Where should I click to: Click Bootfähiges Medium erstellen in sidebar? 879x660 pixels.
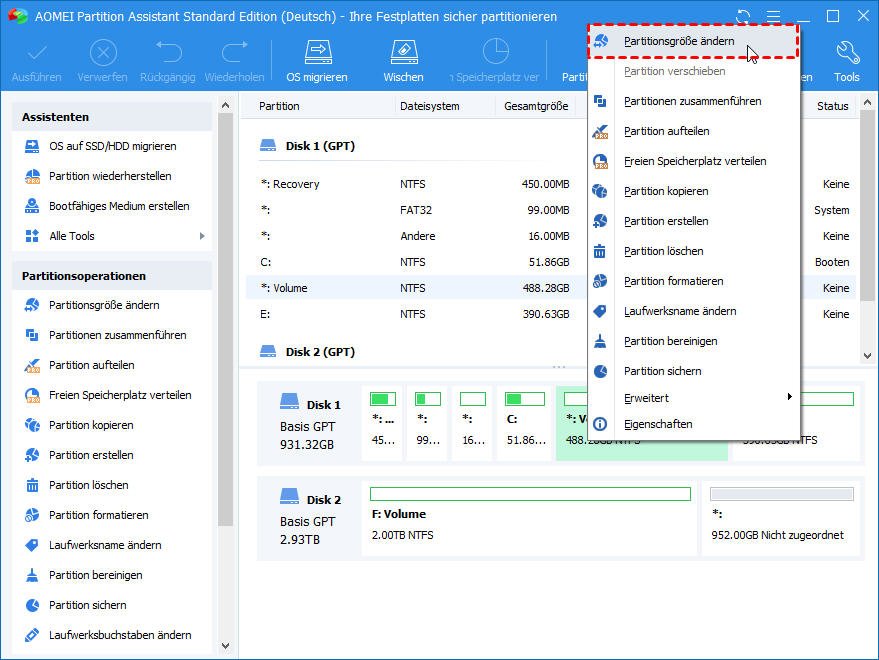tap(119, 206)
